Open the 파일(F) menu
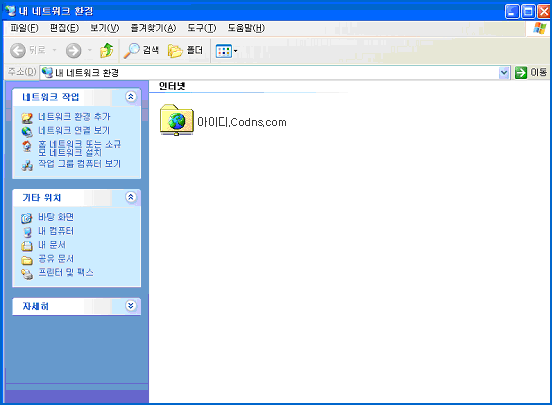Image resolution: width=552 pixels, height=405 pixels. click(24, 28)
